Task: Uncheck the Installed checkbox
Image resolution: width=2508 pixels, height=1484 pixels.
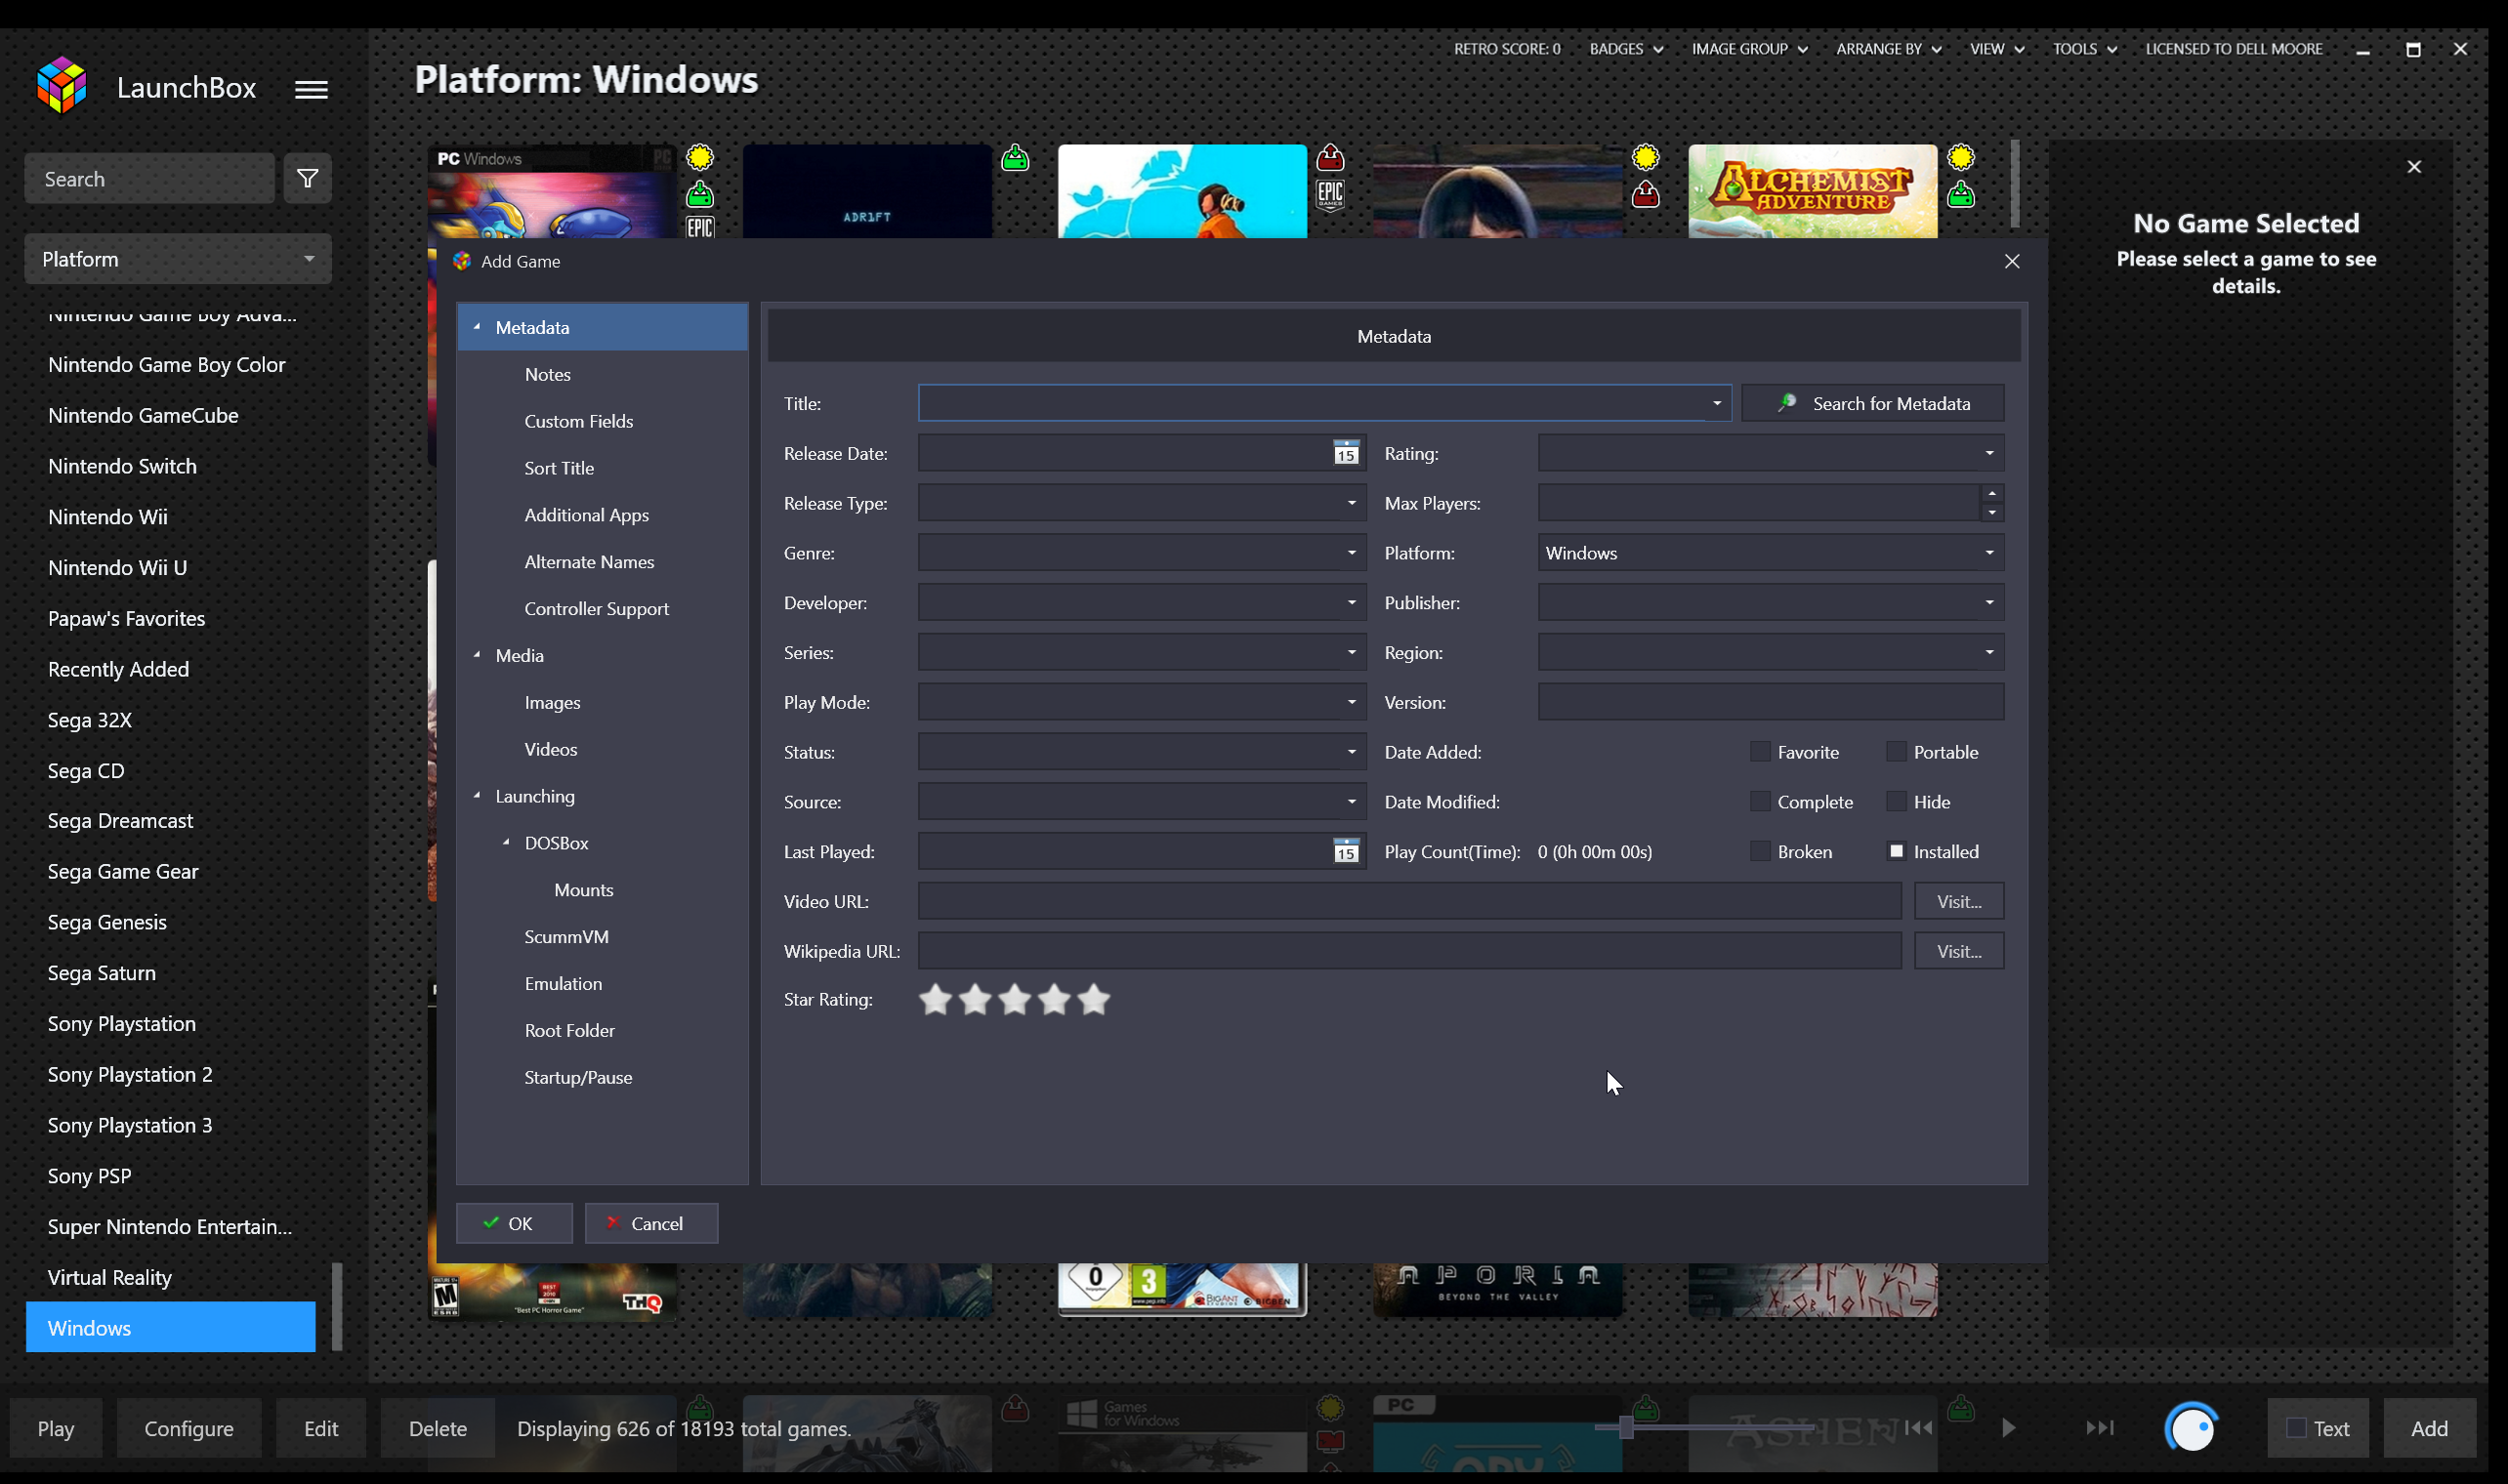Action: pos(1896,851)
